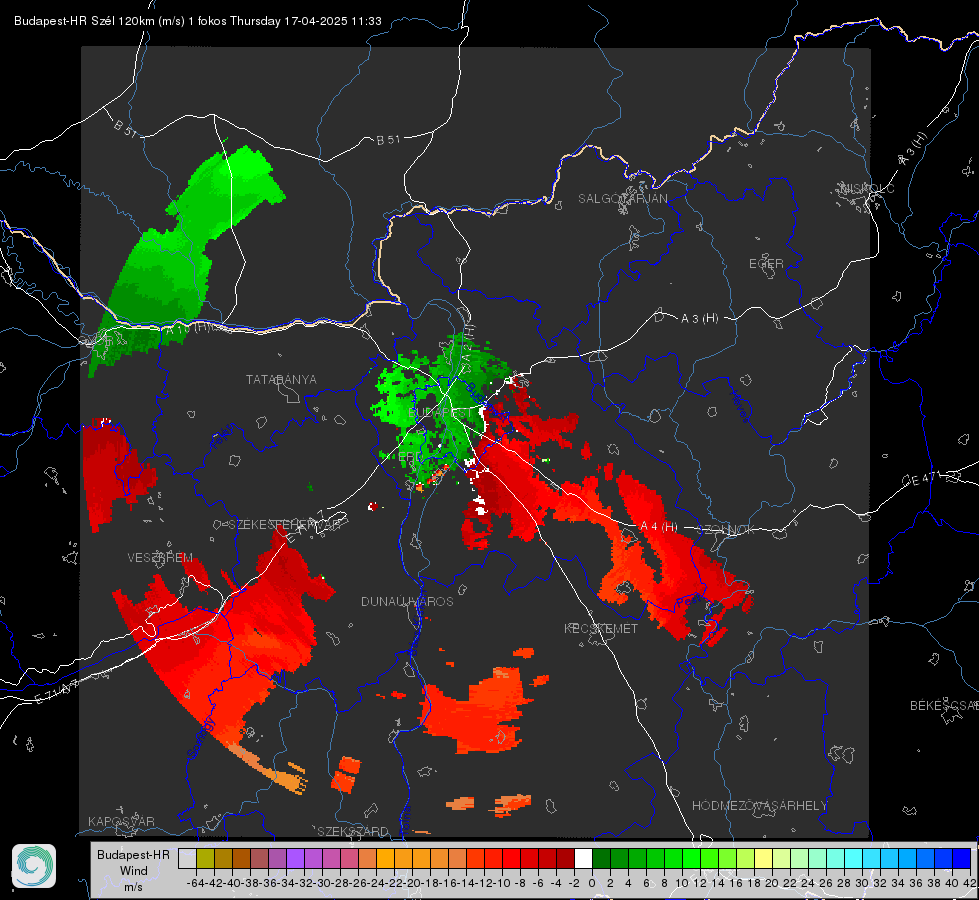
Task: Click the MISKOLC city label
Action: pyautogui.click(x=867, y=188)
